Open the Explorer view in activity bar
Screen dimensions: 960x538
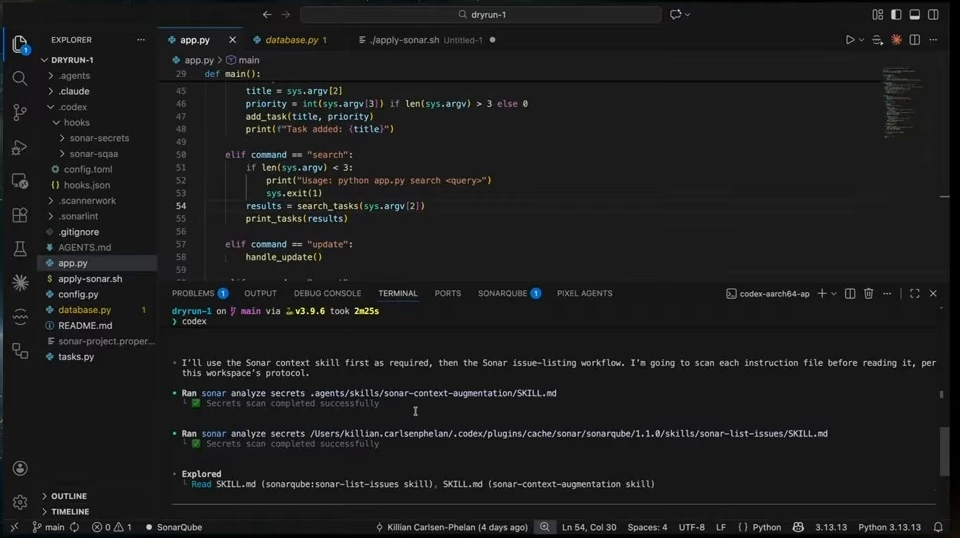pos(20,44)
